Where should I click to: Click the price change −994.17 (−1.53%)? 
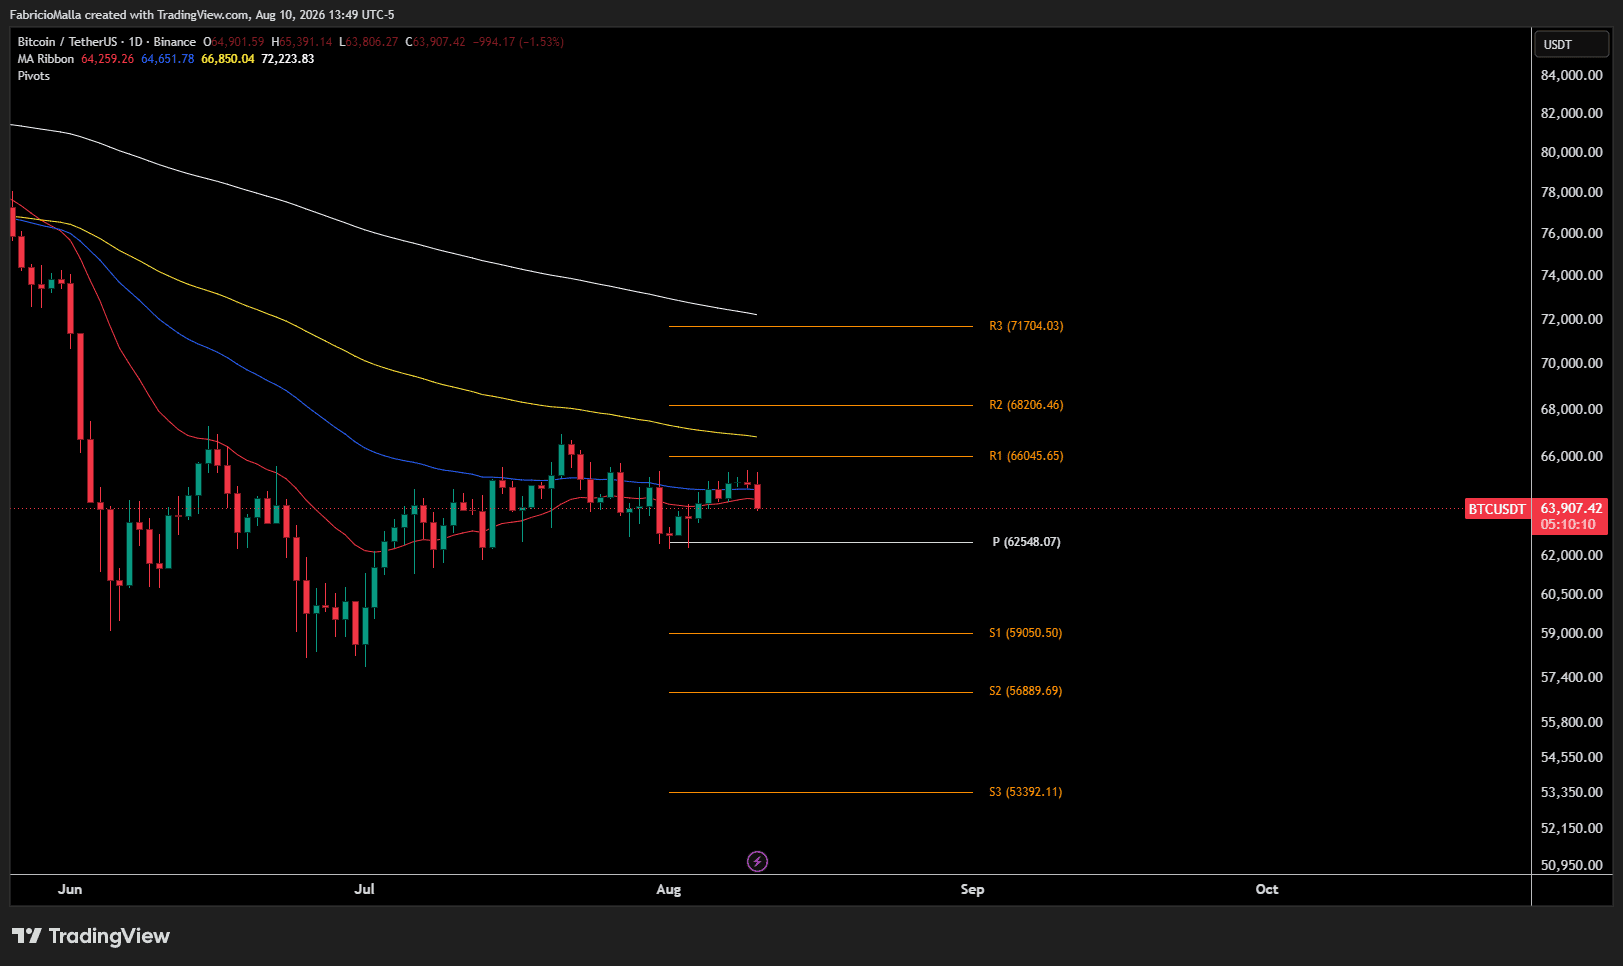[x=519, y=42]
